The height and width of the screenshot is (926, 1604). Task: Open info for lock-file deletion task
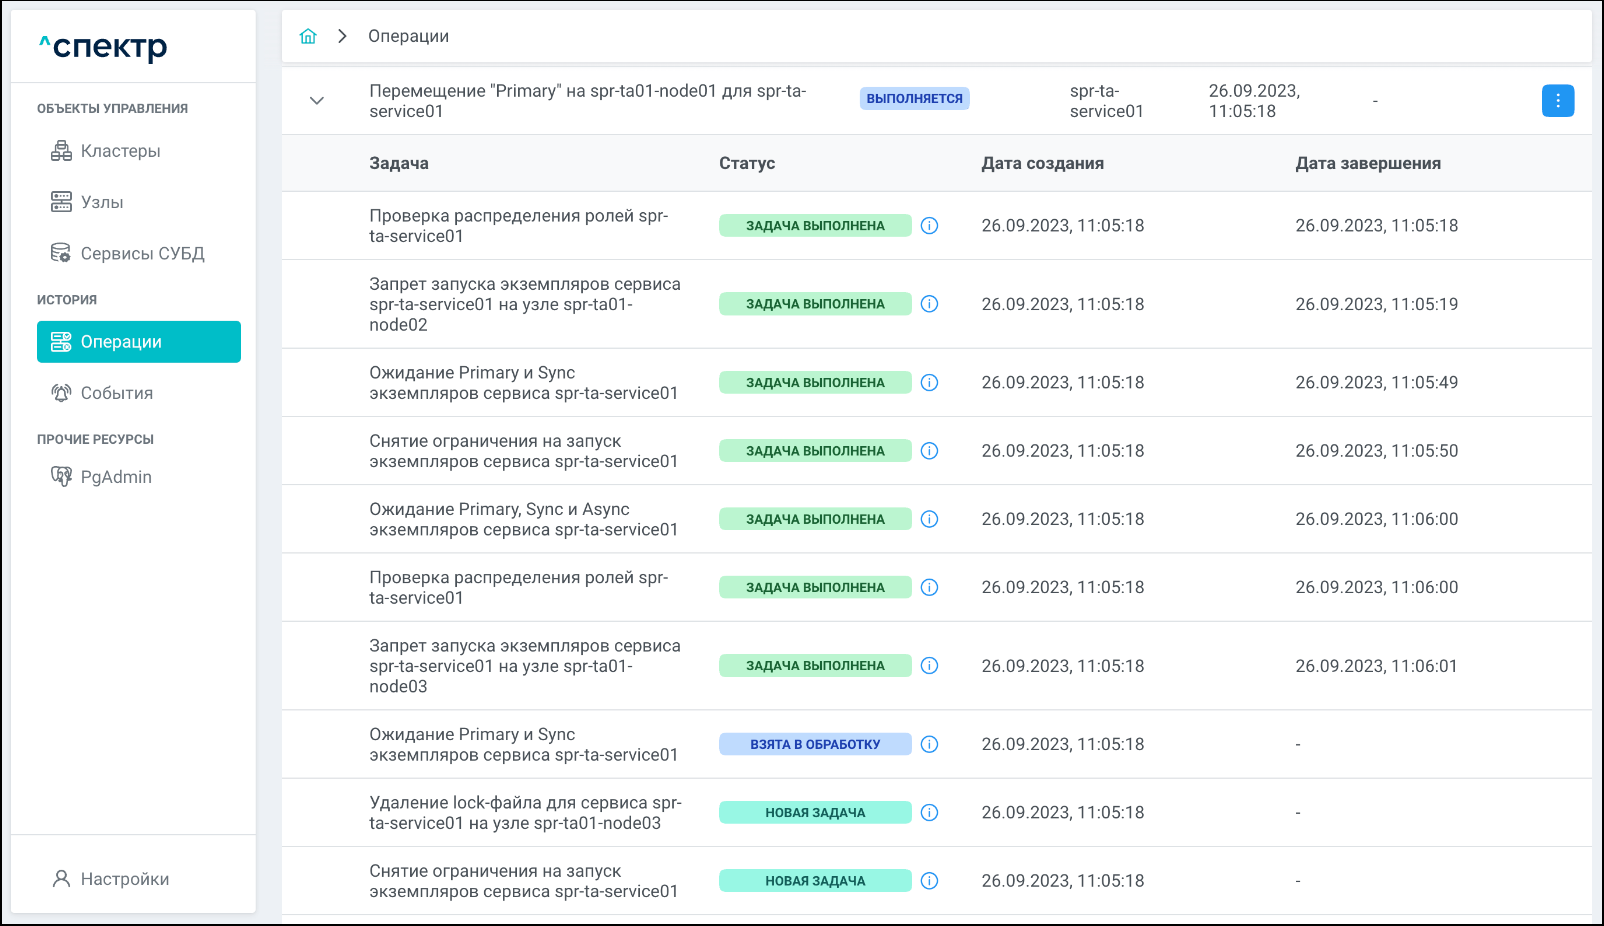(929, 813)
